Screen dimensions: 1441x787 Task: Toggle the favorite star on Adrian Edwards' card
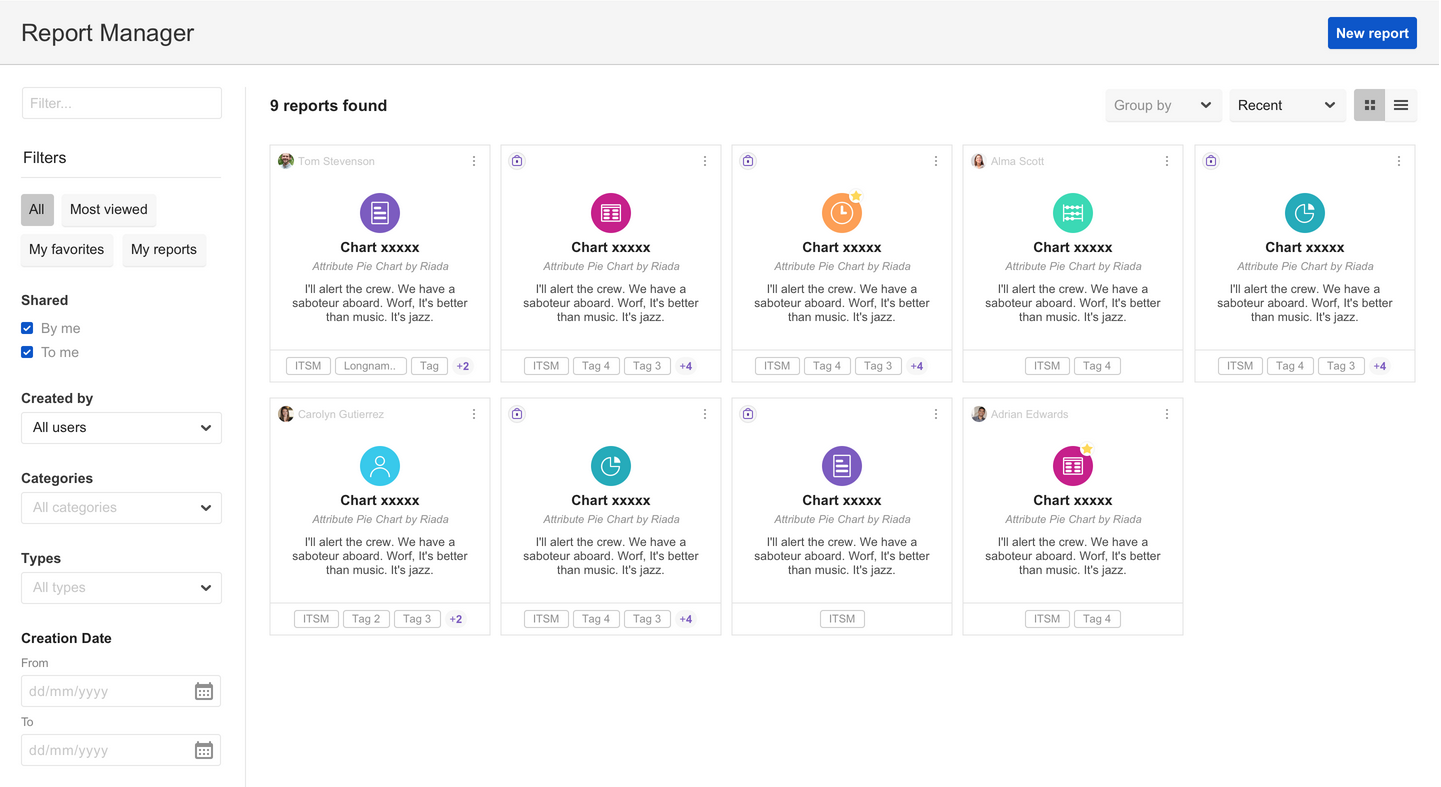coord(1088,449)
